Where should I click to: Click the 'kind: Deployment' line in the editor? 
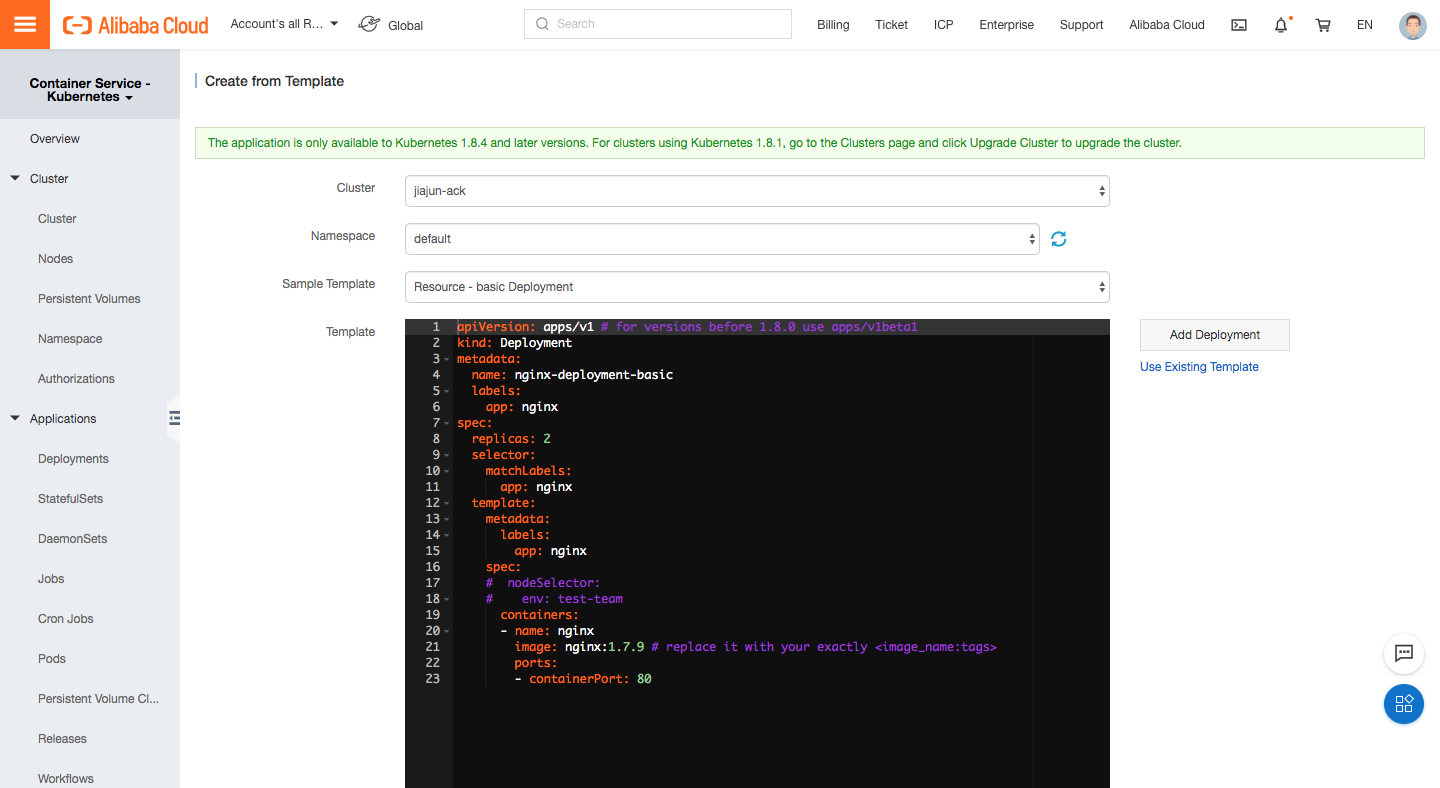(514, 343)
